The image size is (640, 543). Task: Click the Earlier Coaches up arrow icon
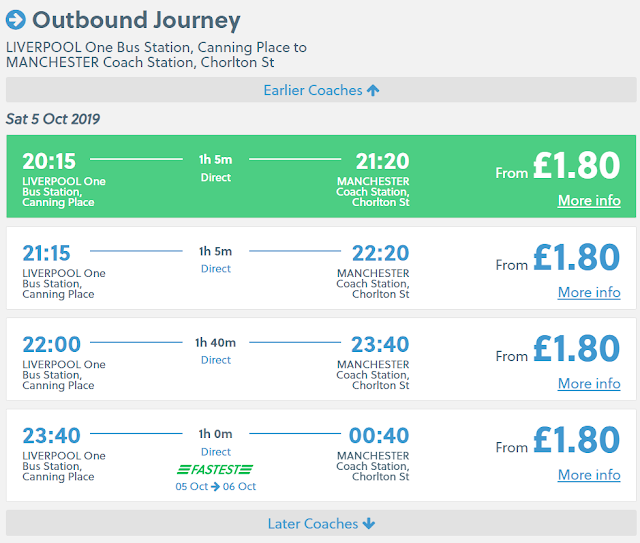click(x=373, y=90)
